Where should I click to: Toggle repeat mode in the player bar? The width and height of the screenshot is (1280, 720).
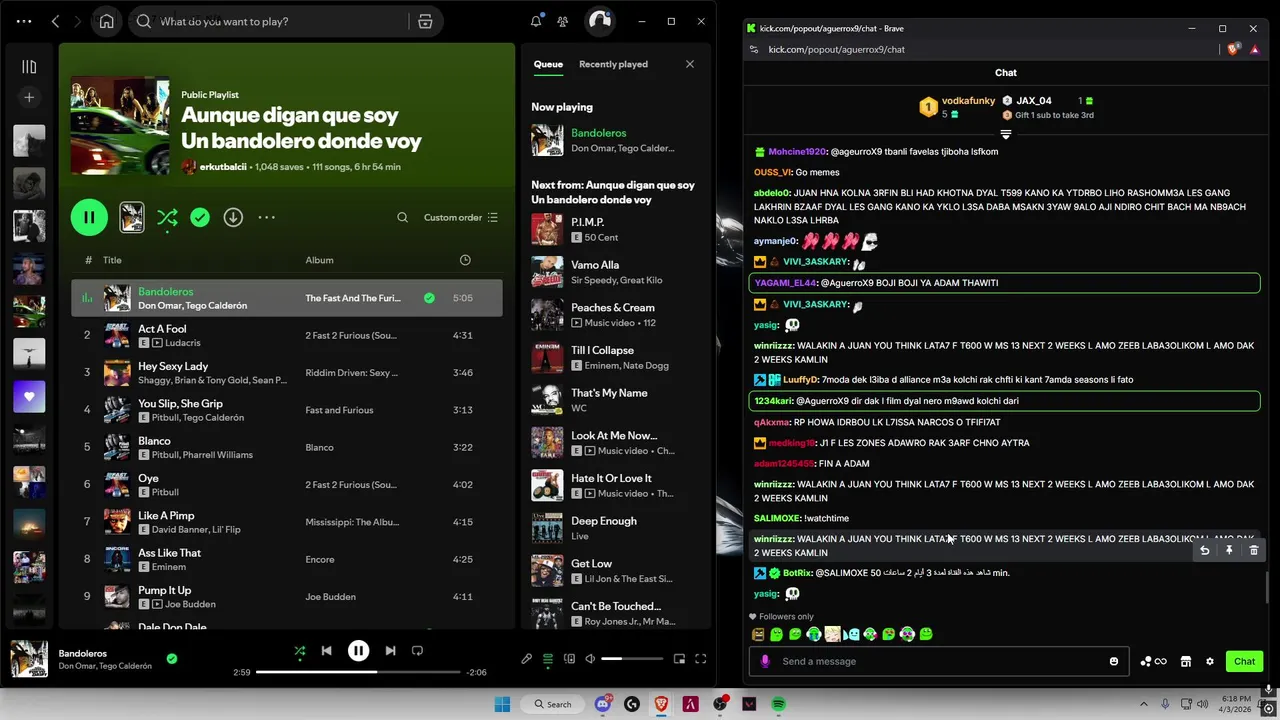pos(417,651)
